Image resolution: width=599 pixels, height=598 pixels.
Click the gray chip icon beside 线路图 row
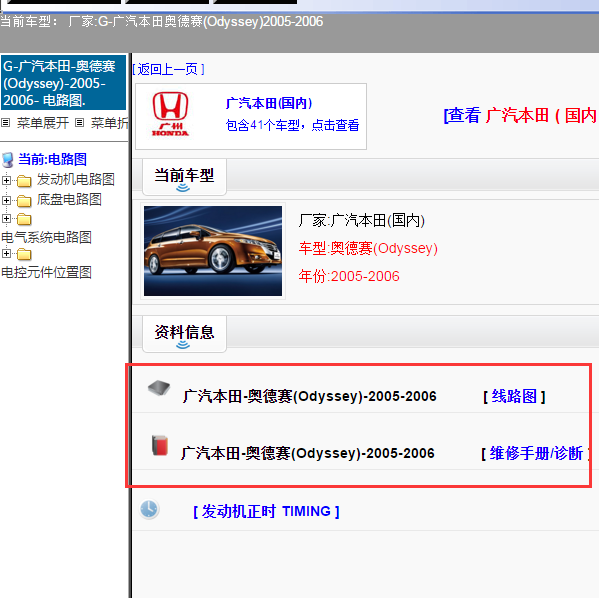click(x=159, y=388)
